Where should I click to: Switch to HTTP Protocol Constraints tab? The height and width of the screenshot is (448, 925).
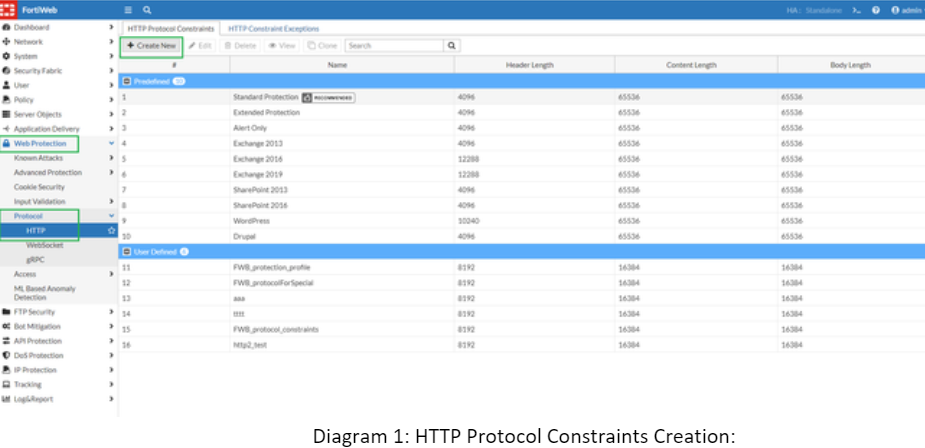[170, 28]
